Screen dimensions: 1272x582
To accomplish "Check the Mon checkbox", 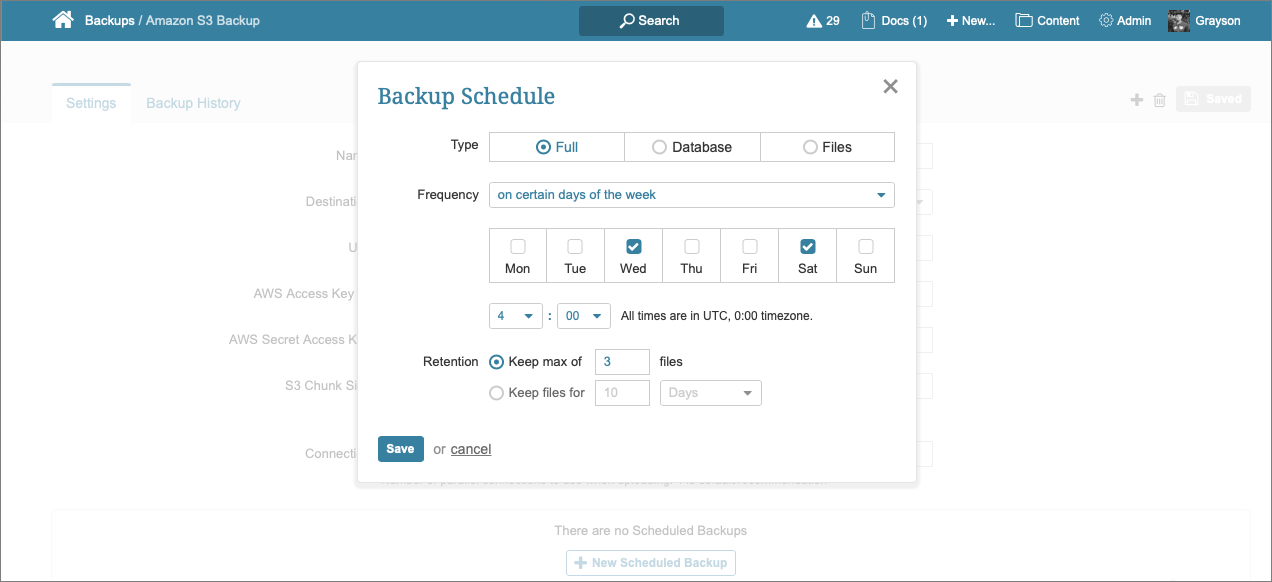I will (x=518, y=246).
